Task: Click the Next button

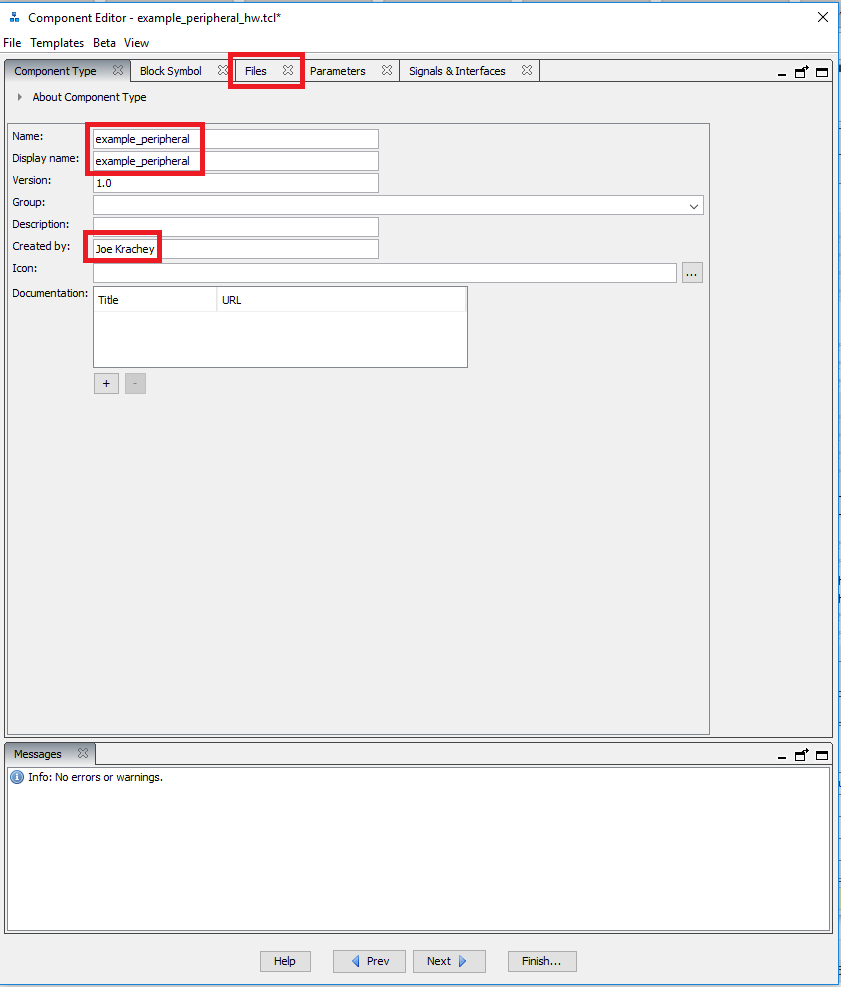Action: [x=449, y=961]
